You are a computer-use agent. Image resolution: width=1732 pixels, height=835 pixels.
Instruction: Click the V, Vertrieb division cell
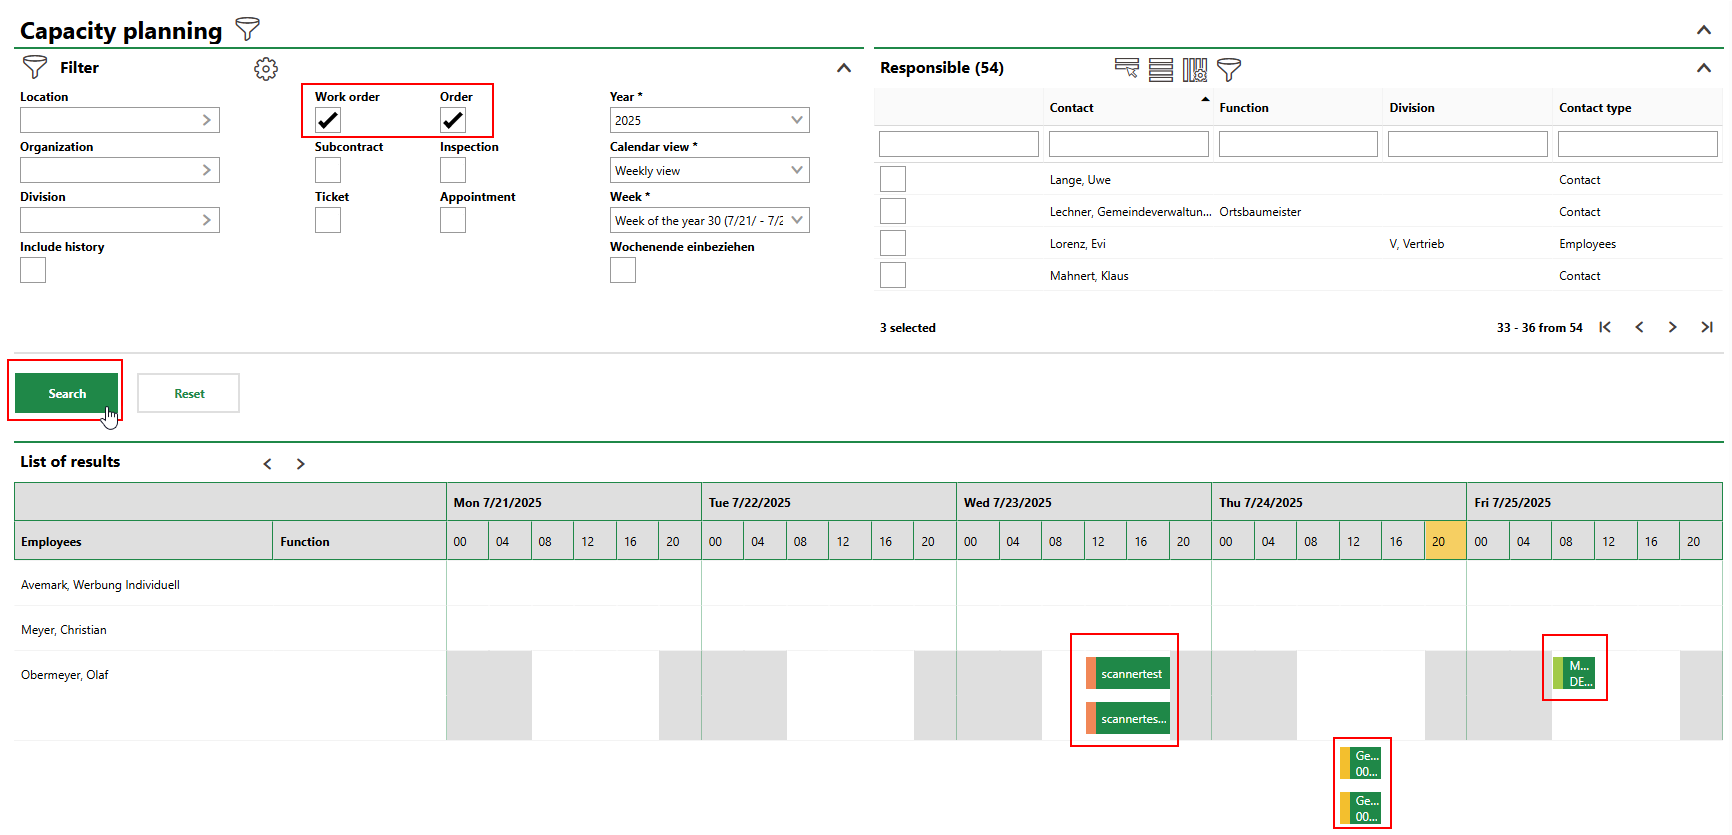[1417, 244]
